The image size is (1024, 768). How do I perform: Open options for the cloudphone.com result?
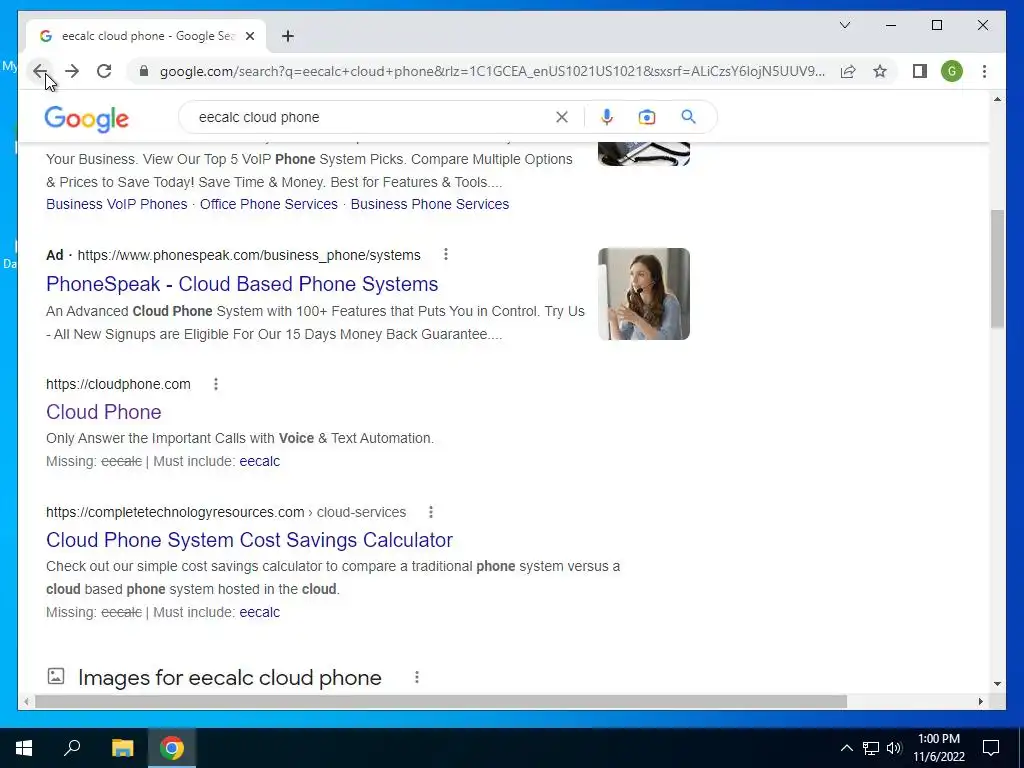click(216, 384)
